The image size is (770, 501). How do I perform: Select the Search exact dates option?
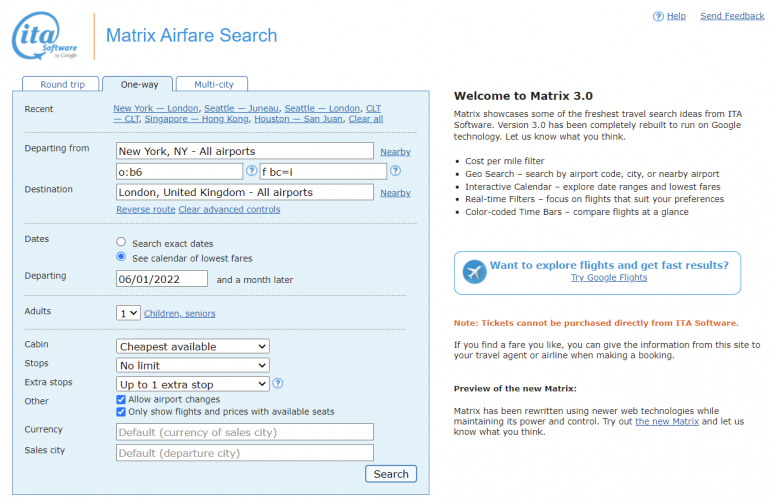pyautogui.click(x=121, y=242)
